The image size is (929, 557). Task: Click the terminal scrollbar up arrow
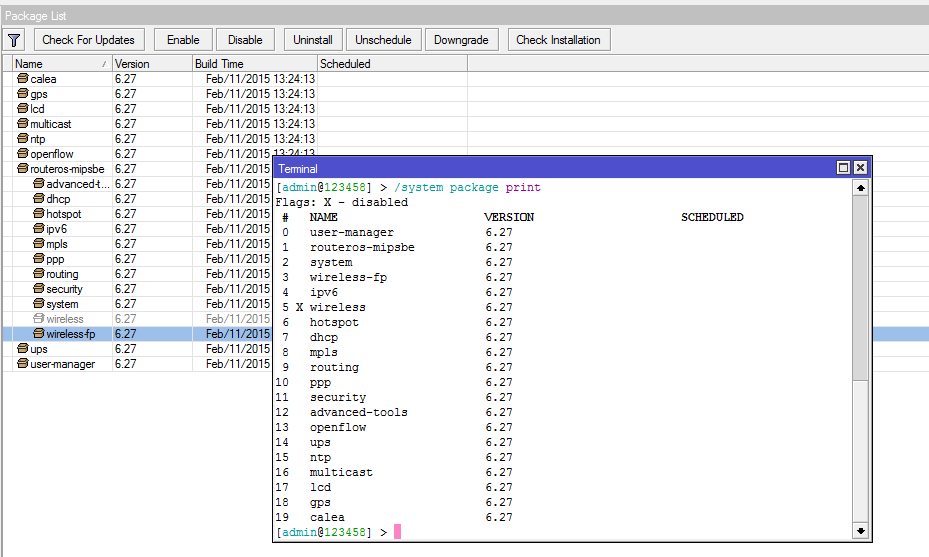[860, 188]
